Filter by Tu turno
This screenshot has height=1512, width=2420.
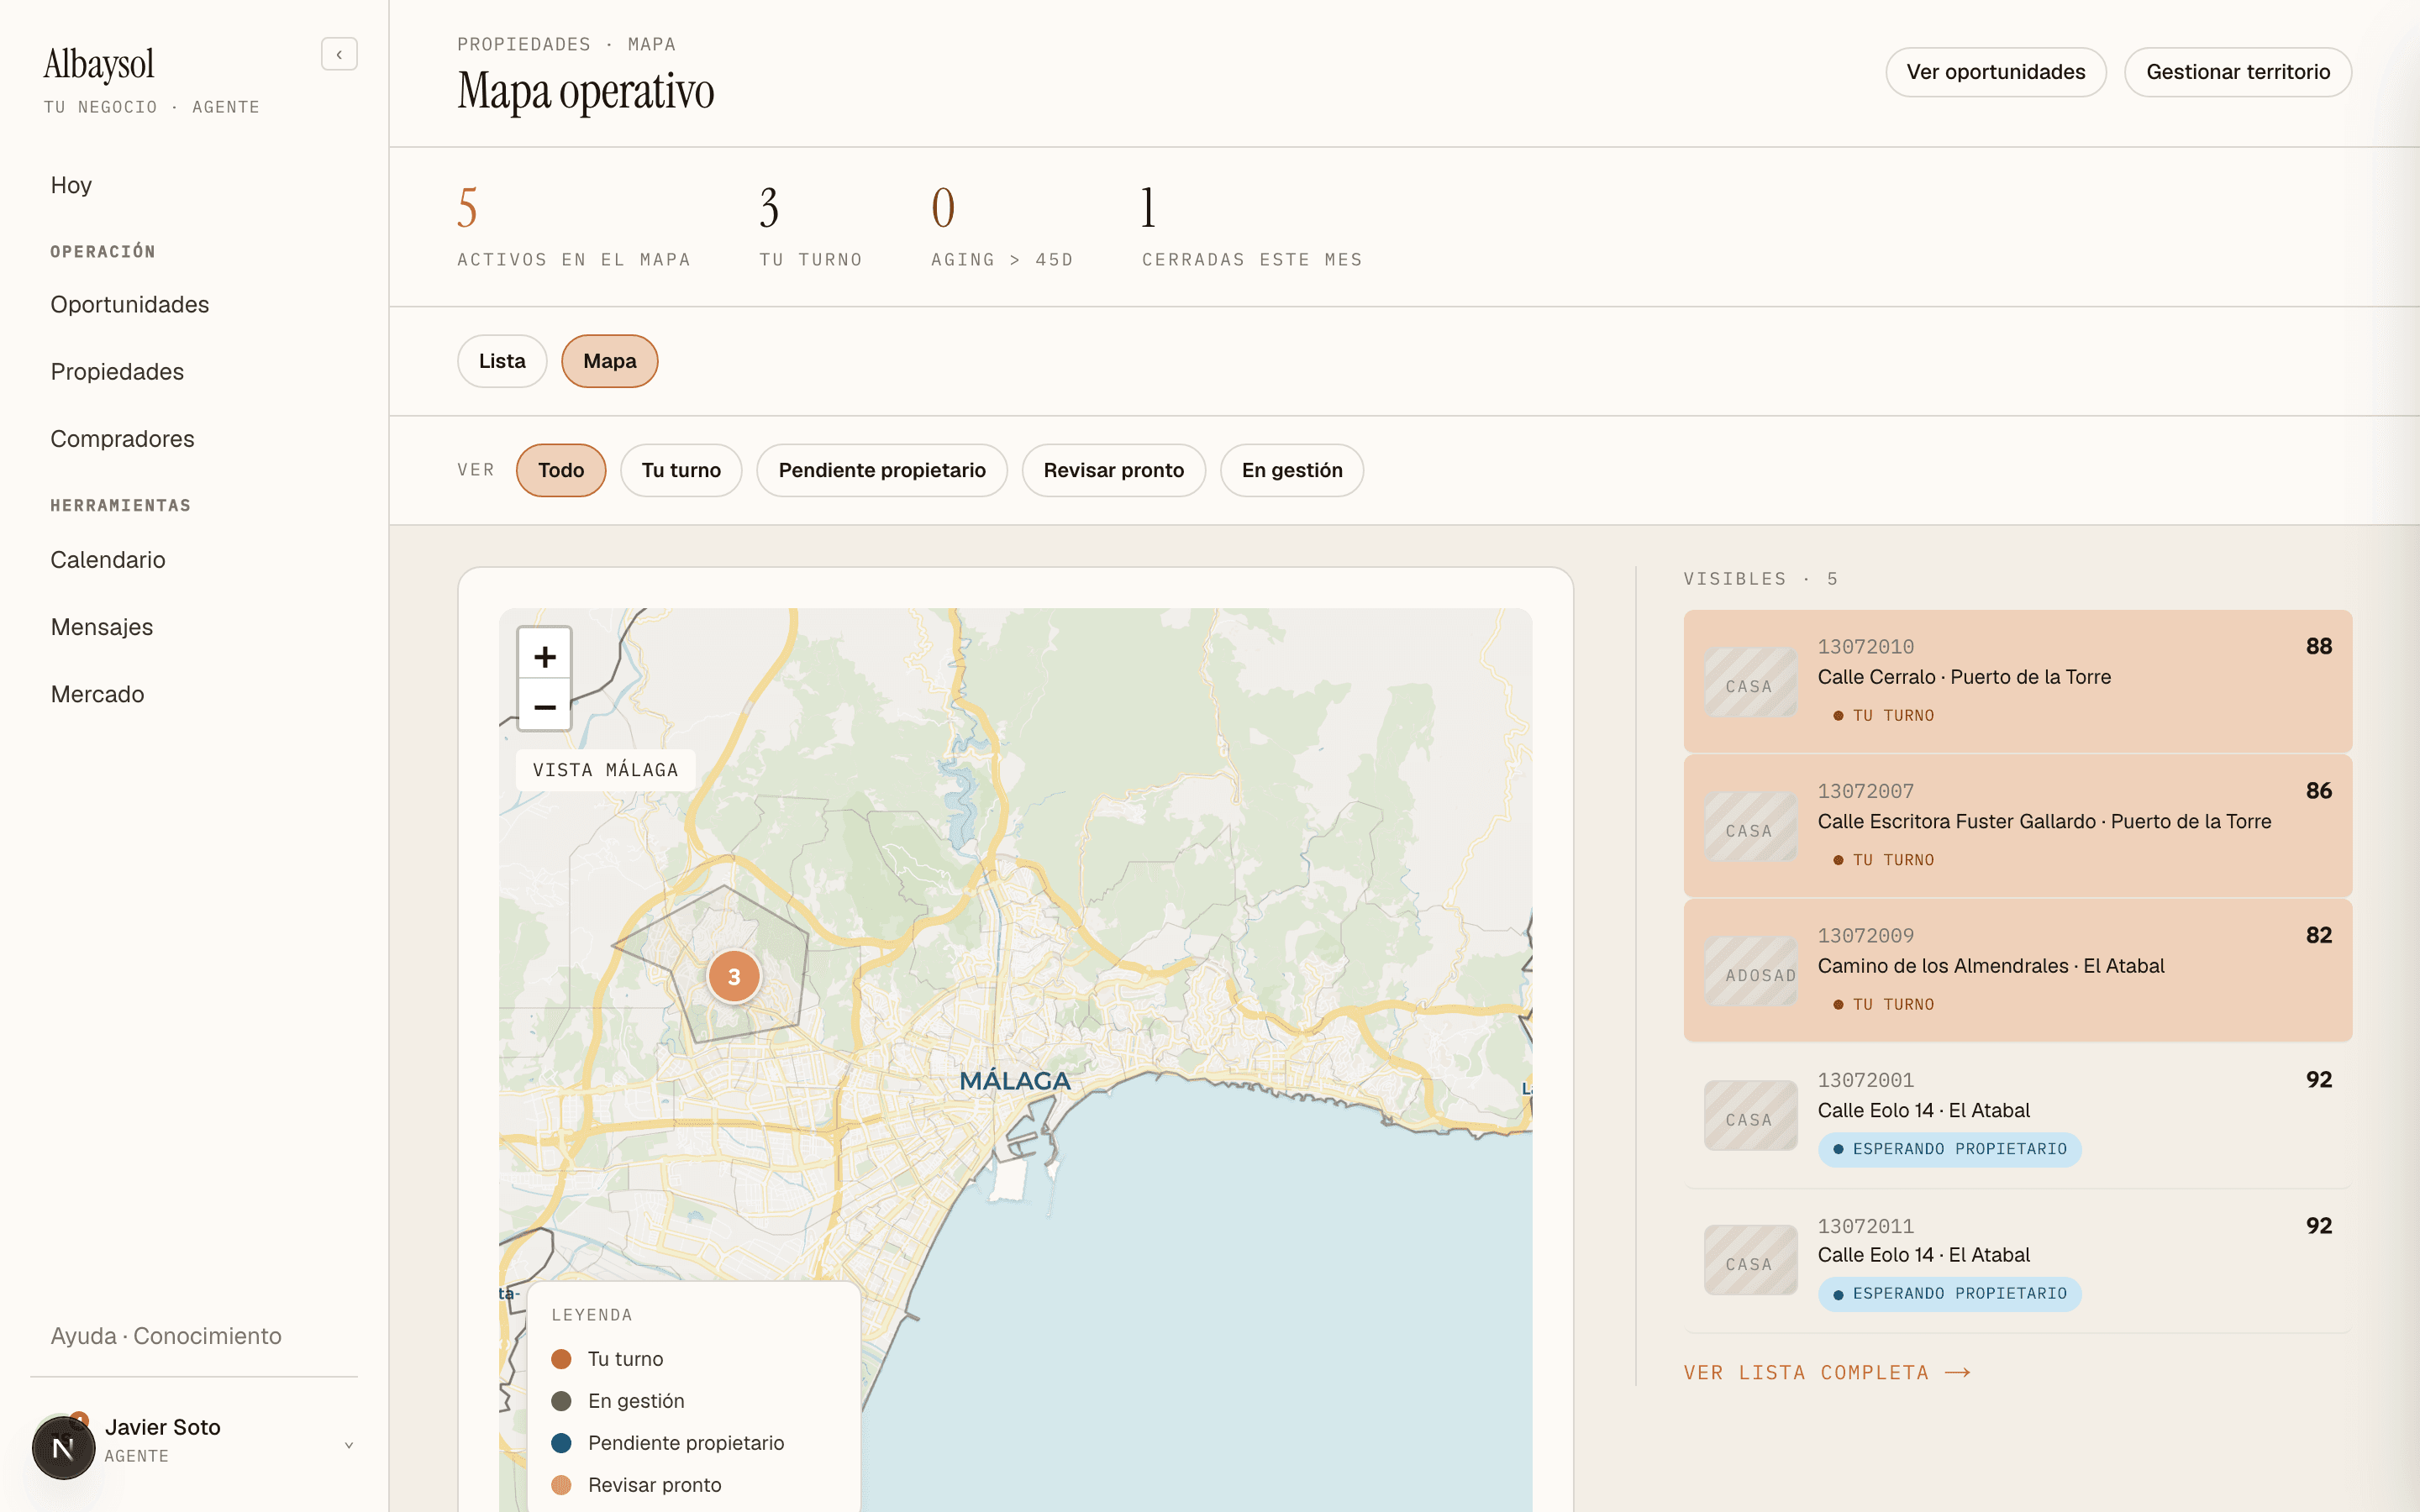click(681, 470)
